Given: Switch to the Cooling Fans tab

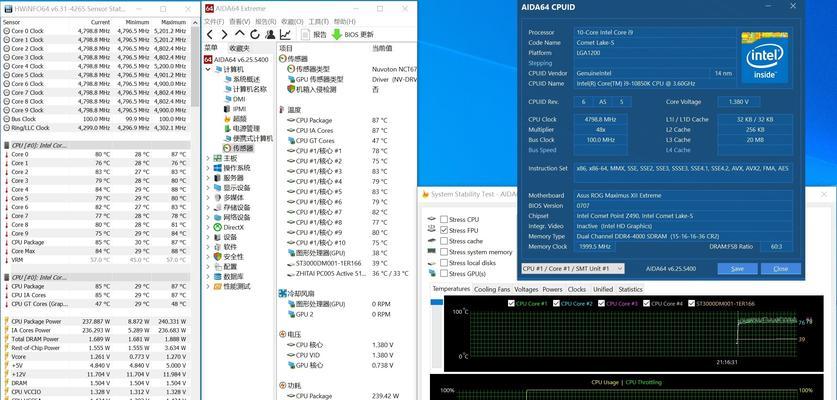Looking at the screenshot, I should [492, 289].
